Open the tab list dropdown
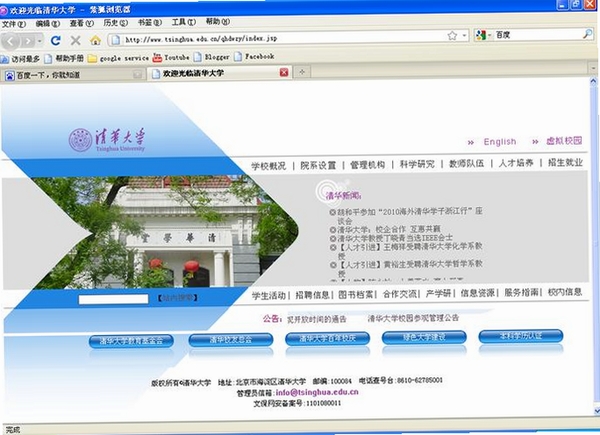Viewport: 600px width, 435px height. click(593, 68)
